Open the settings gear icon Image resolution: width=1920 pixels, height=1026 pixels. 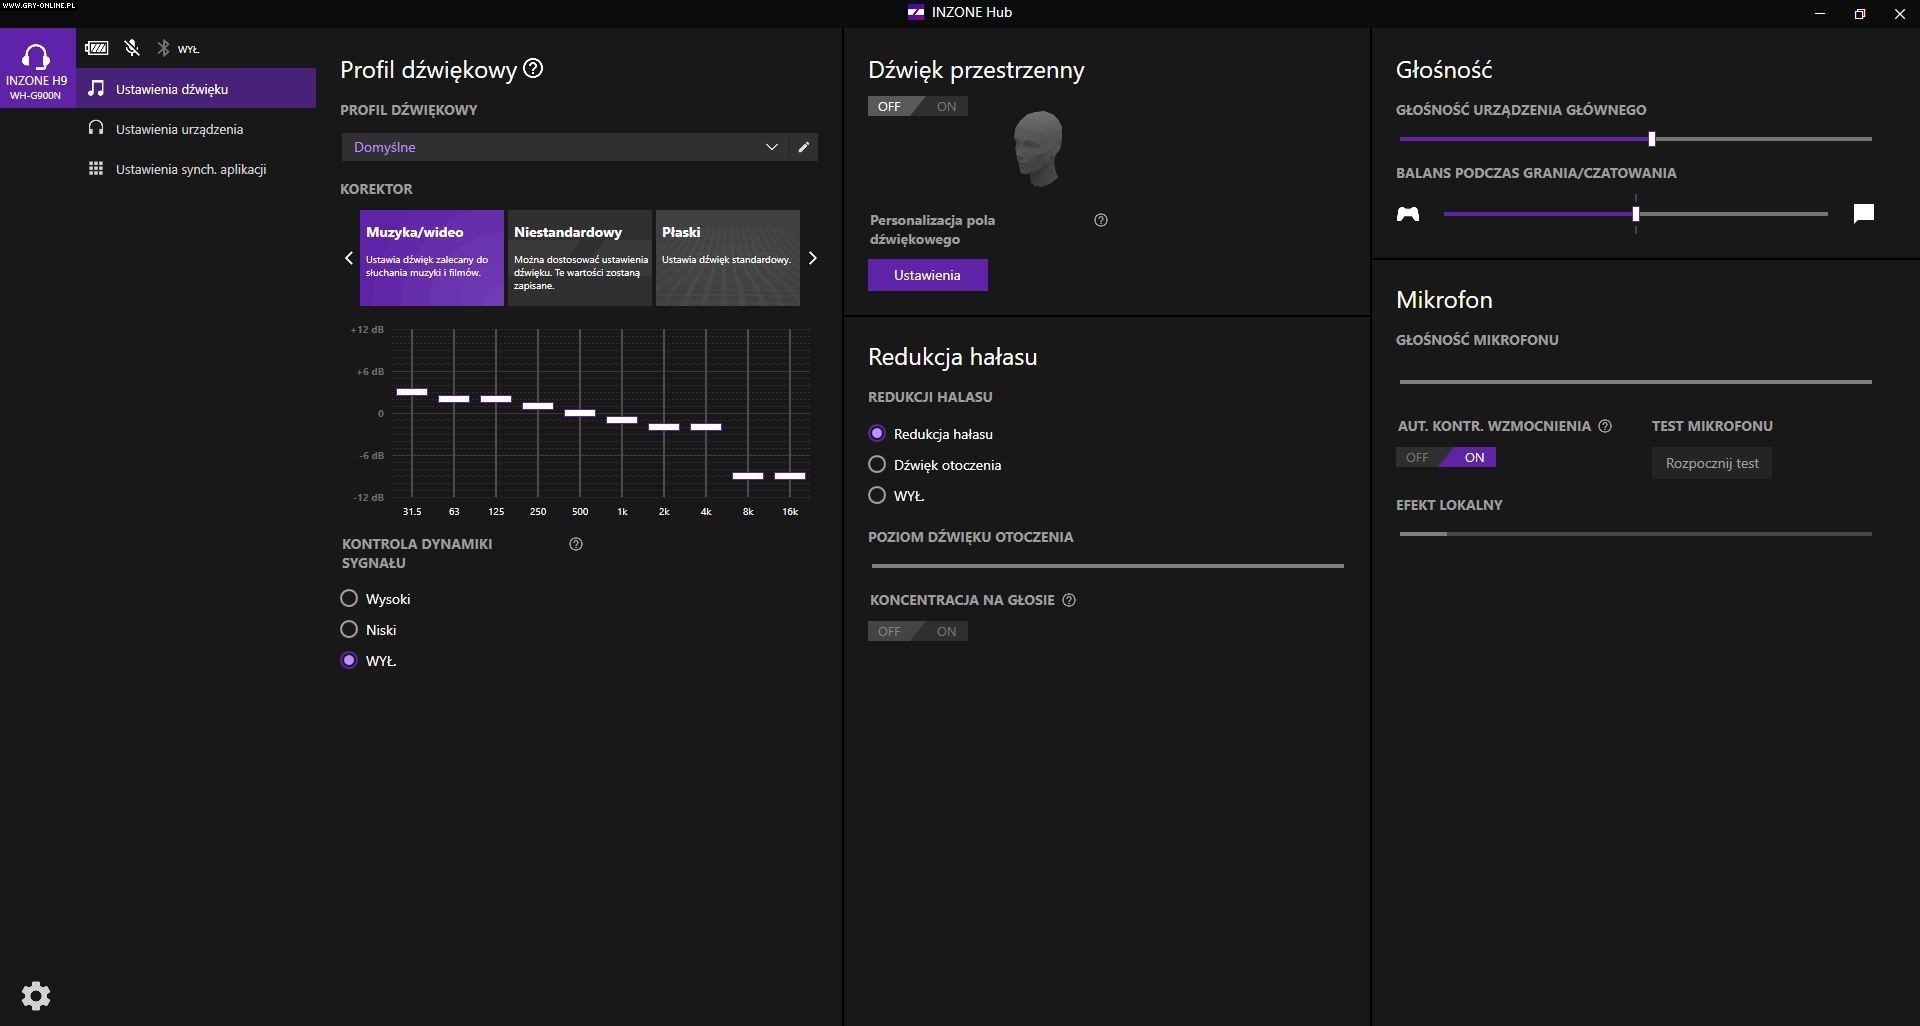tap(36, 995)
